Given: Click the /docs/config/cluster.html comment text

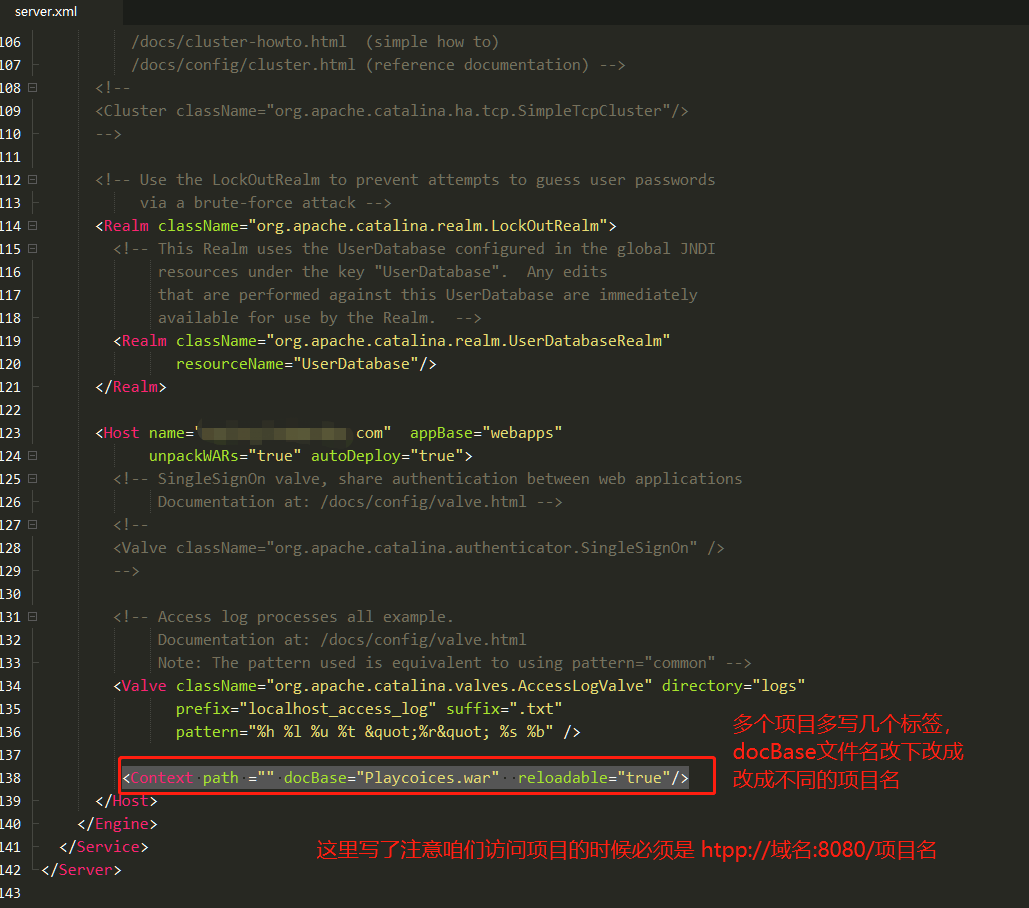Looking at the screenshot, I should click(x=243, y=64).
